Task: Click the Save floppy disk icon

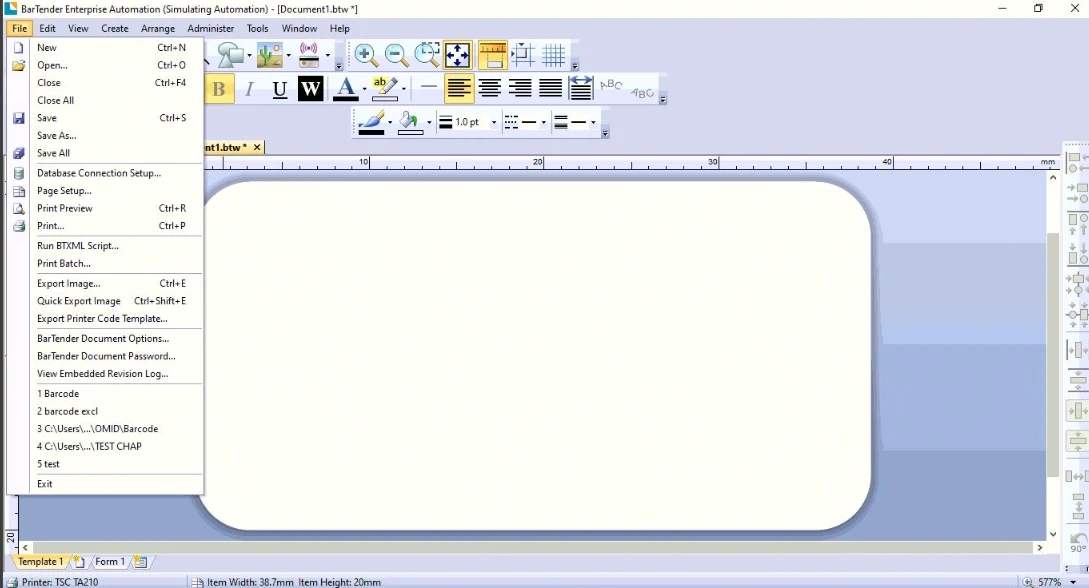Action: tap(19, 118)
